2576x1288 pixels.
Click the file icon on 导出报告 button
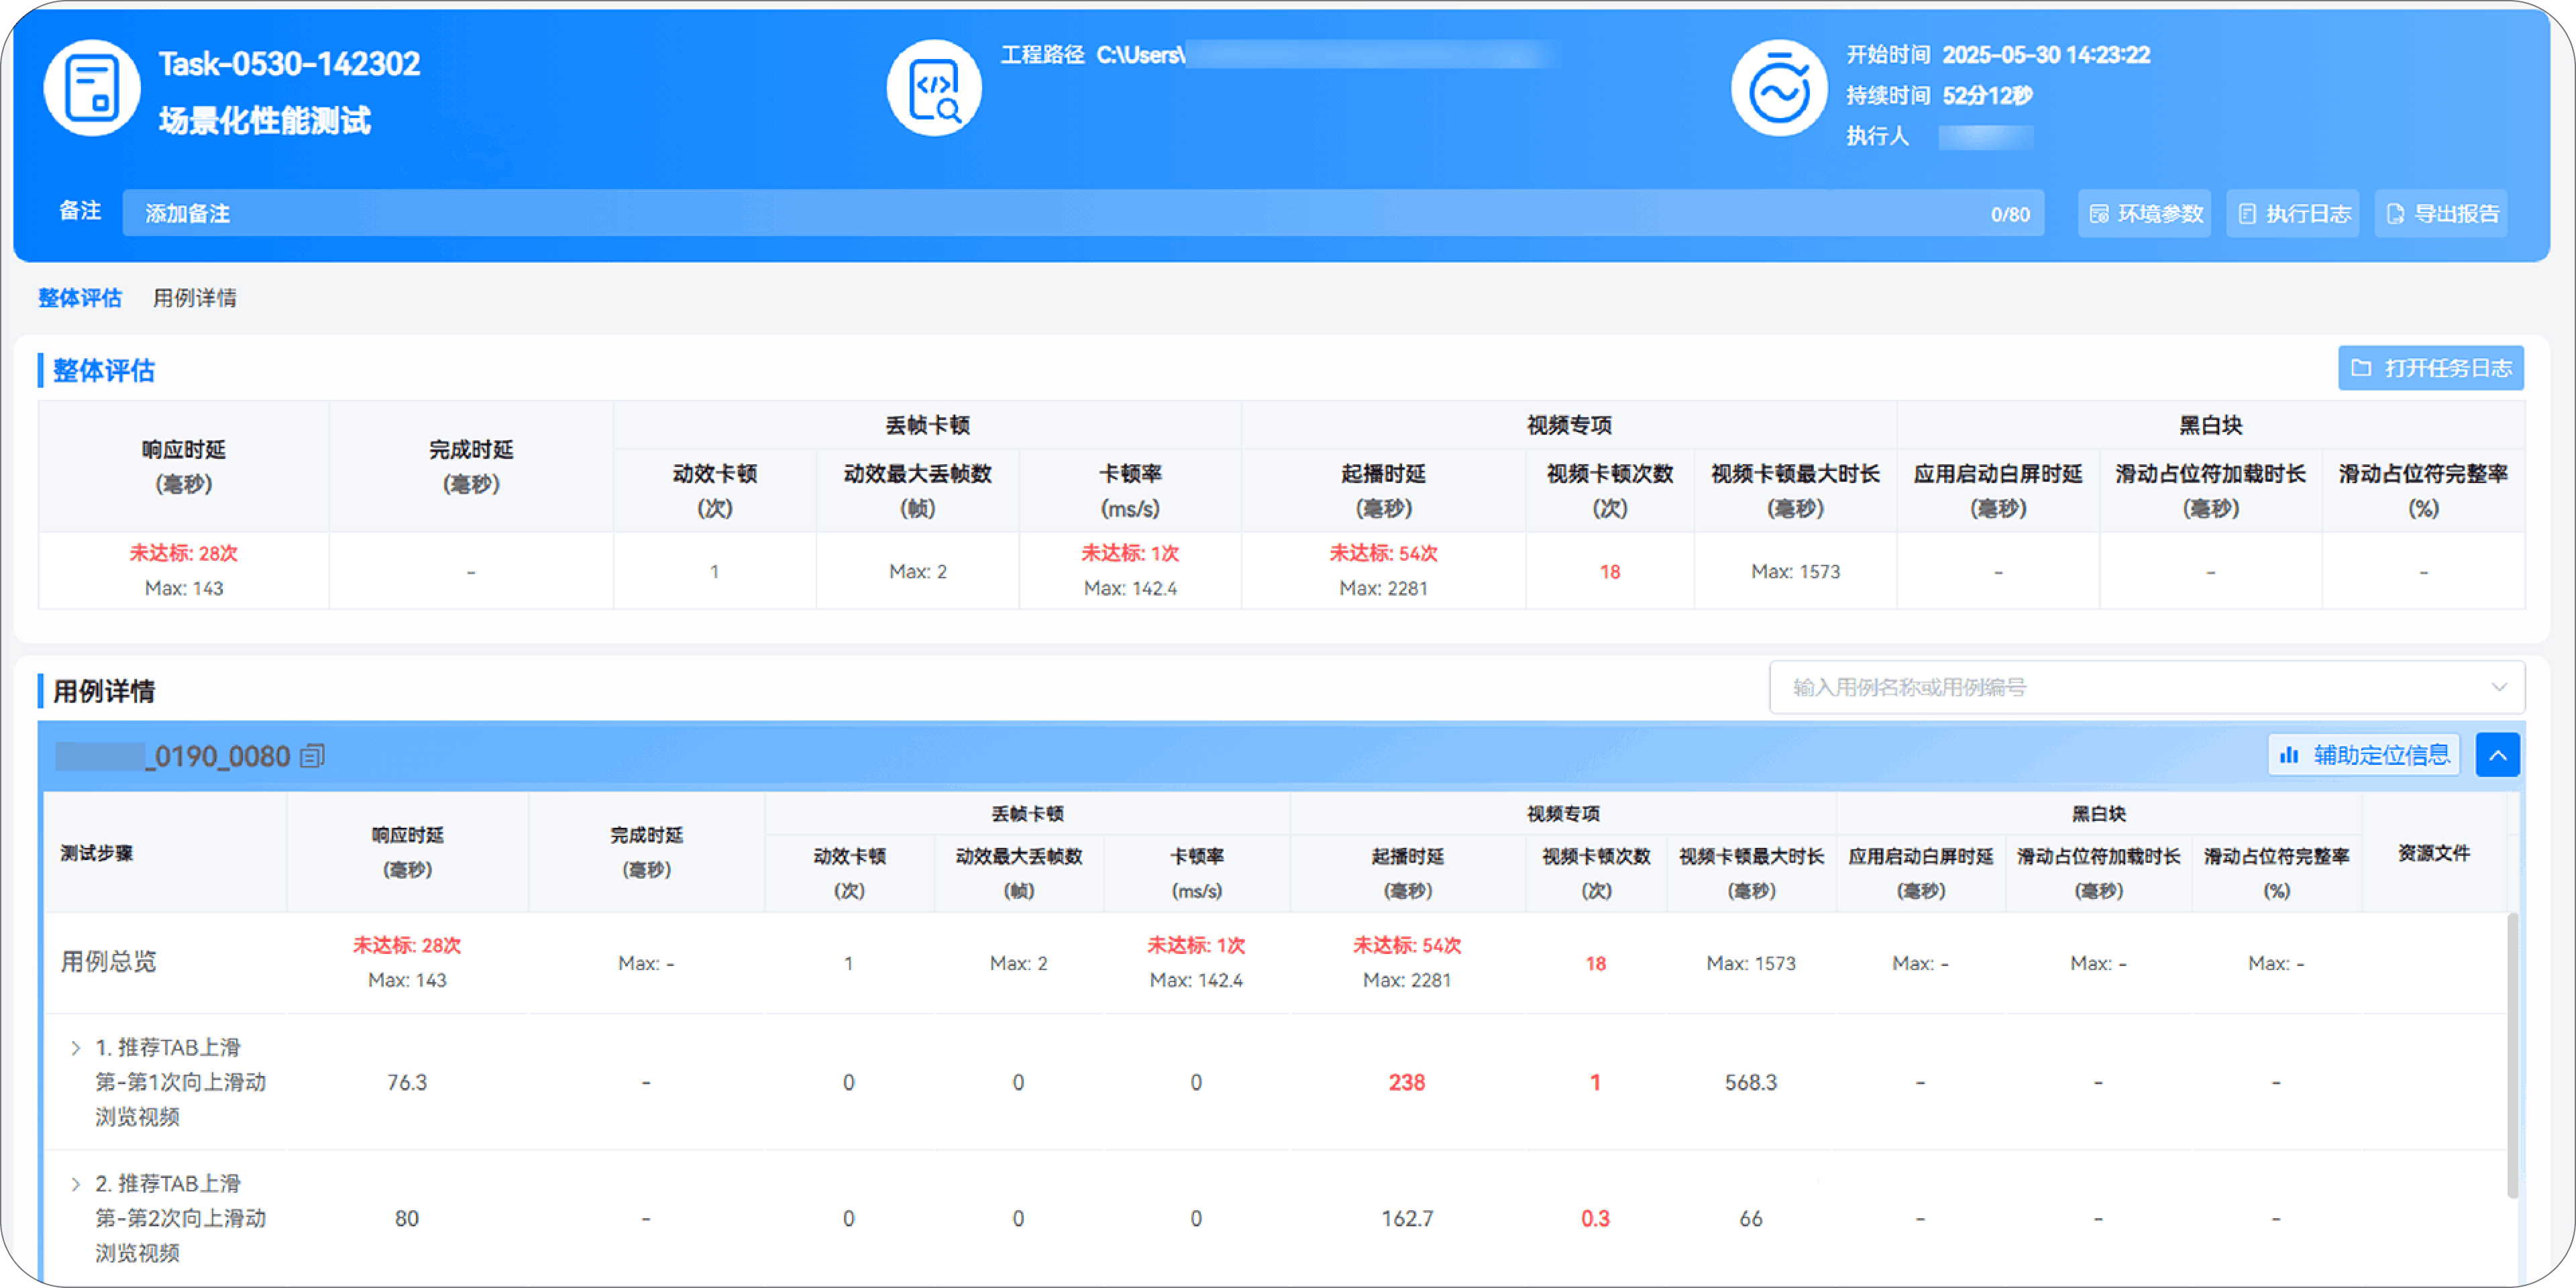coord(2395,213)
